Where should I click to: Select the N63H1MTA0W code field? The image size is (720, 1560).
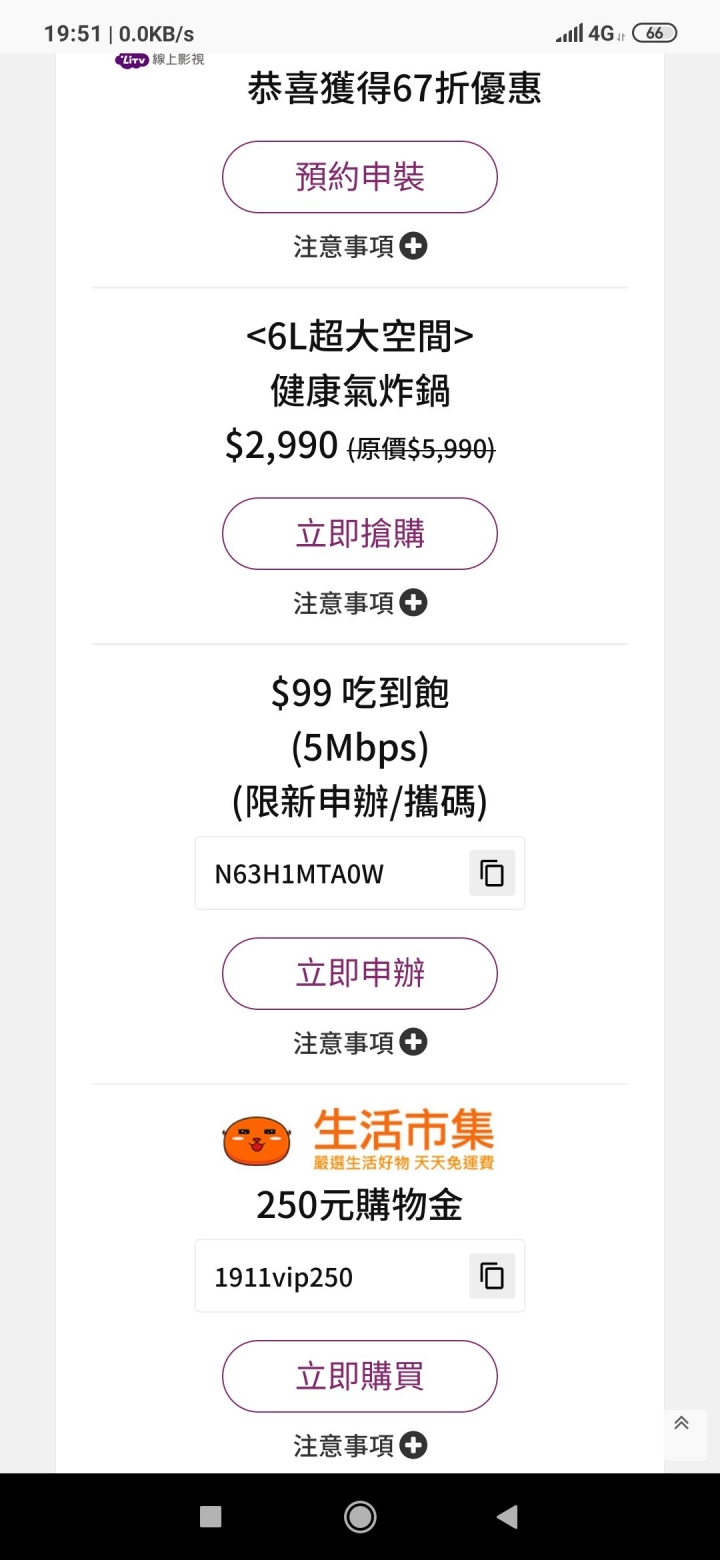point(360,873)
